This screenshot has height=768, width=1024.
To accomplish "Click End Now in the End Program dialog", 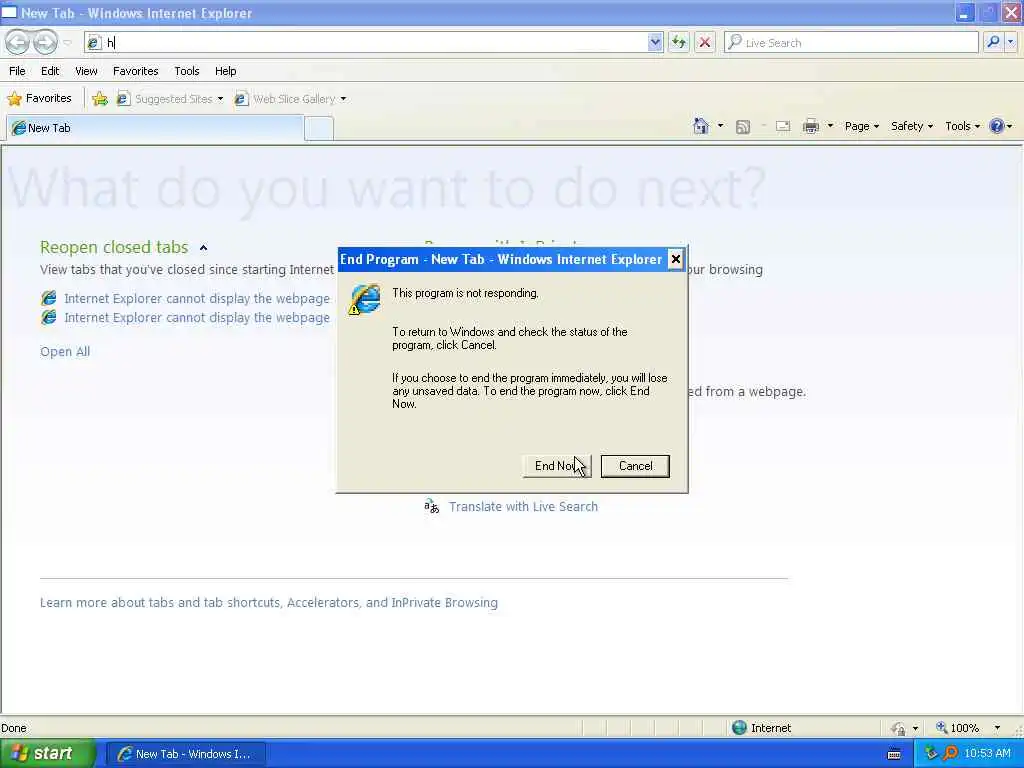I will [x=557, y=466].
